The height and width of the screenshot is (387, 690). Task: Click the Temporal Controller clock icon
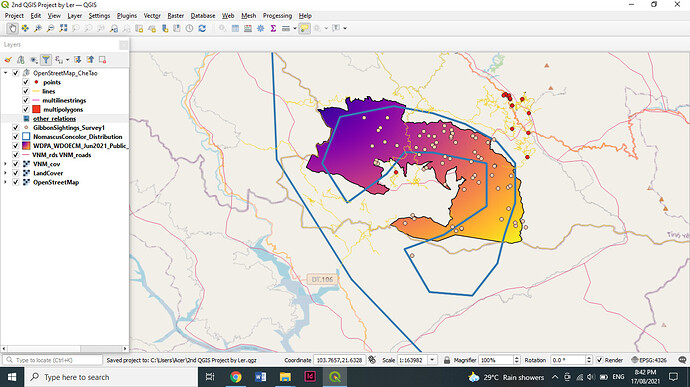point(189,29)
